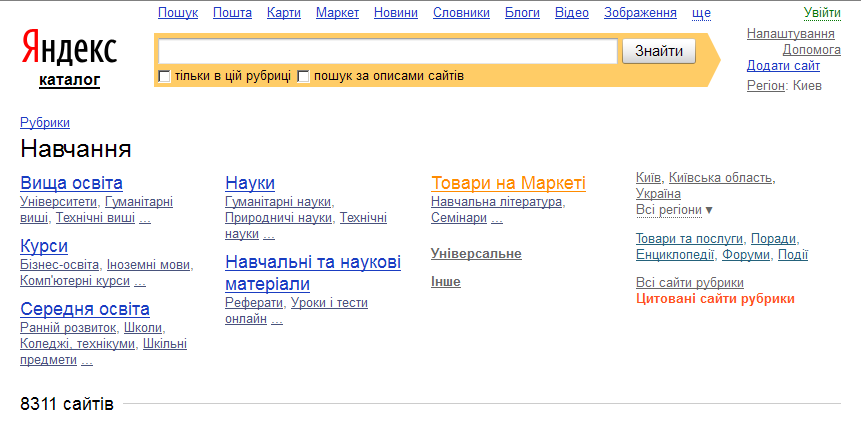Go to Відео in top navigation
The image size is (861, 422).
[x=572, y=13]
